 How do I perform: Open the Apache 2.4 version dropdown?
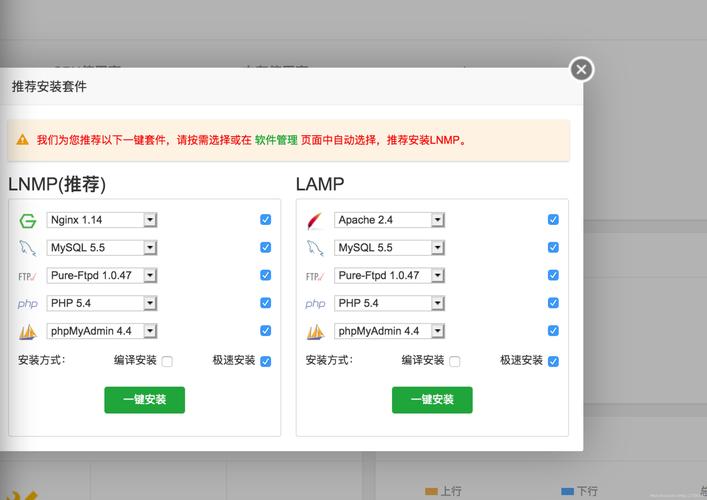click(389, 220)
